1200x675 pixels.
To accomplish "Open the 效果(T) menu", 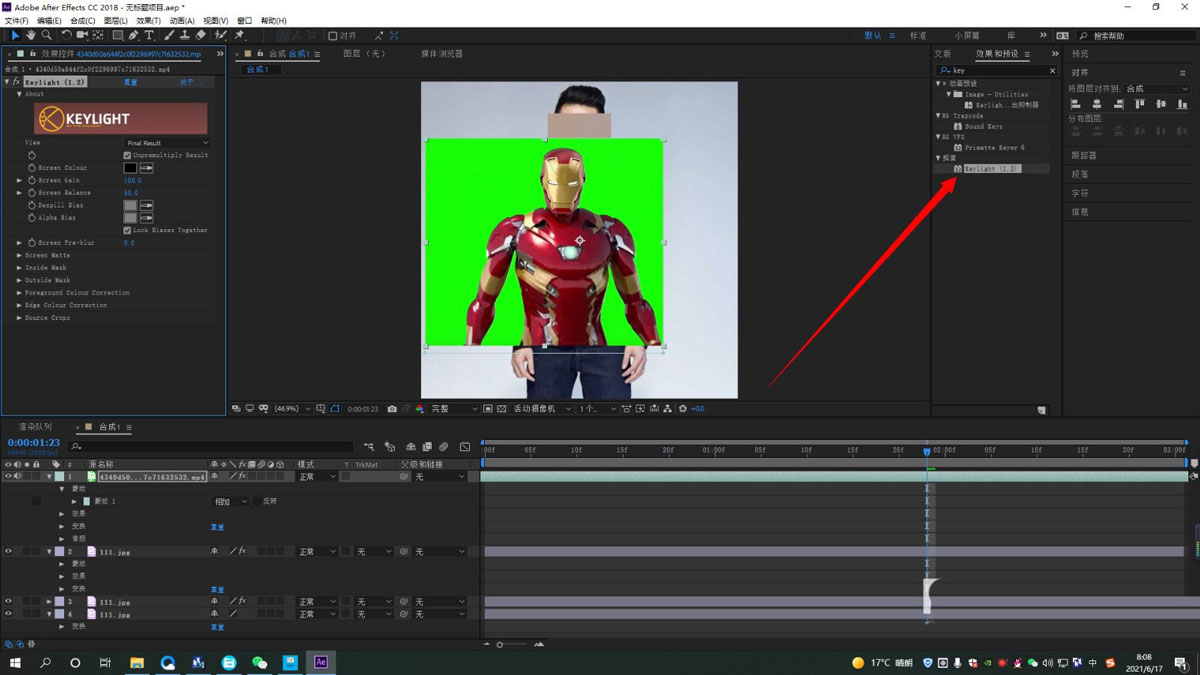I will tap(148, 21).
